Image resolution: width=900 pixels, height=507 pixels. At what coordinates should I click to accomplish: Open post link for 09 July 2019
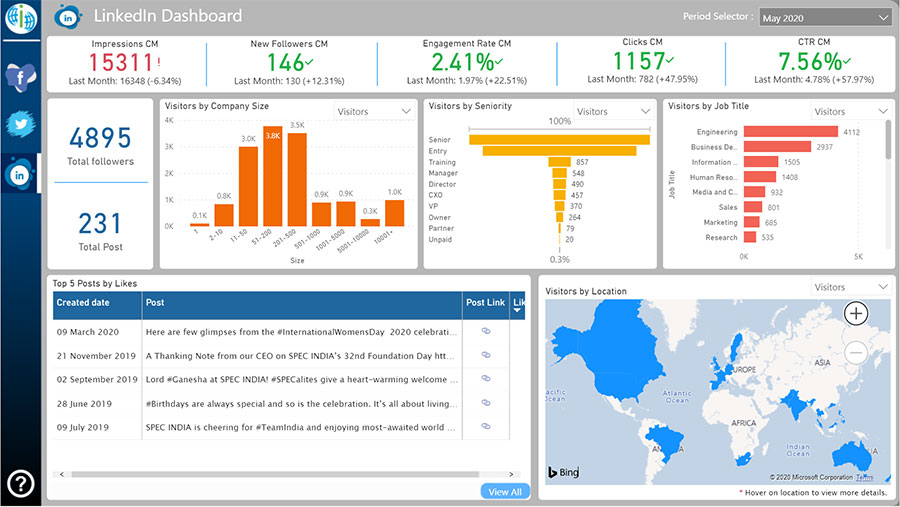pyautogui.click(x=486, y=426)
